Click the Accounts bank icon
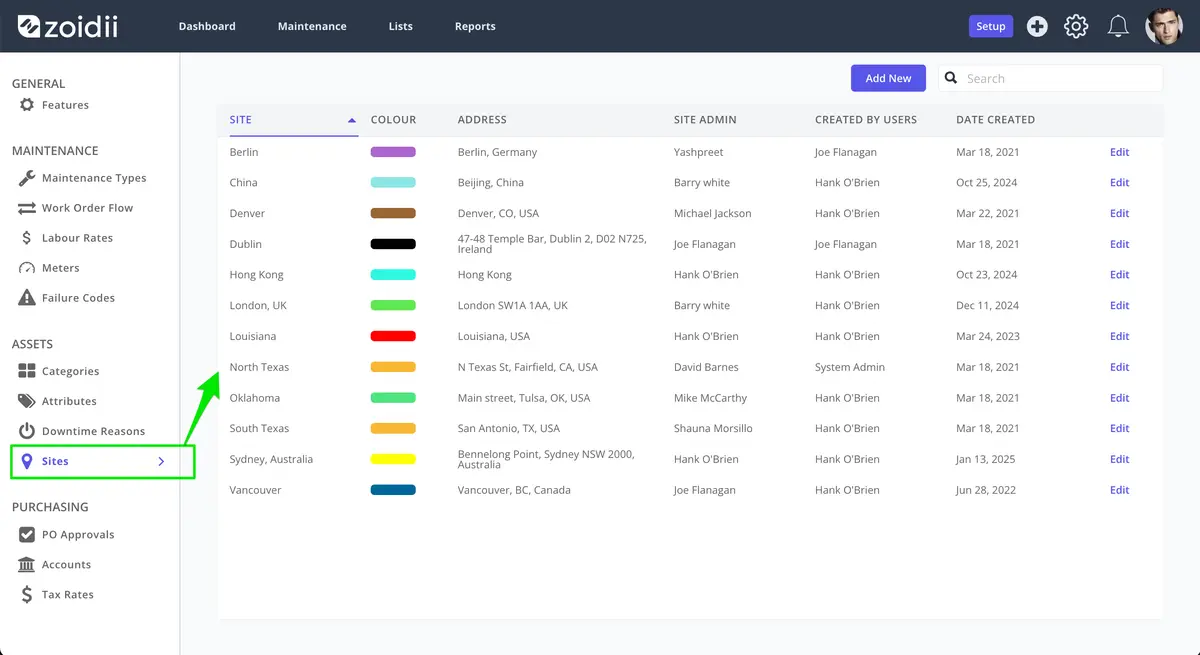This screenshot has height=655, width=1200. [27, 565]
